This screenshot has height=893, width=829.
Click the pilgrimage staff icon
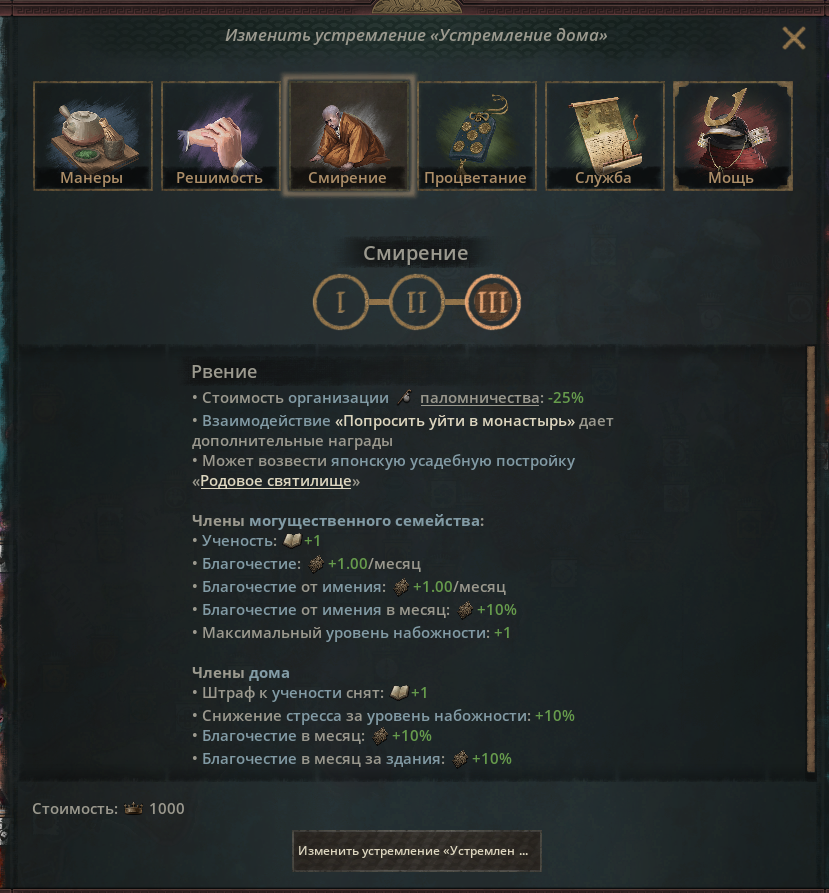pos(404,398)
